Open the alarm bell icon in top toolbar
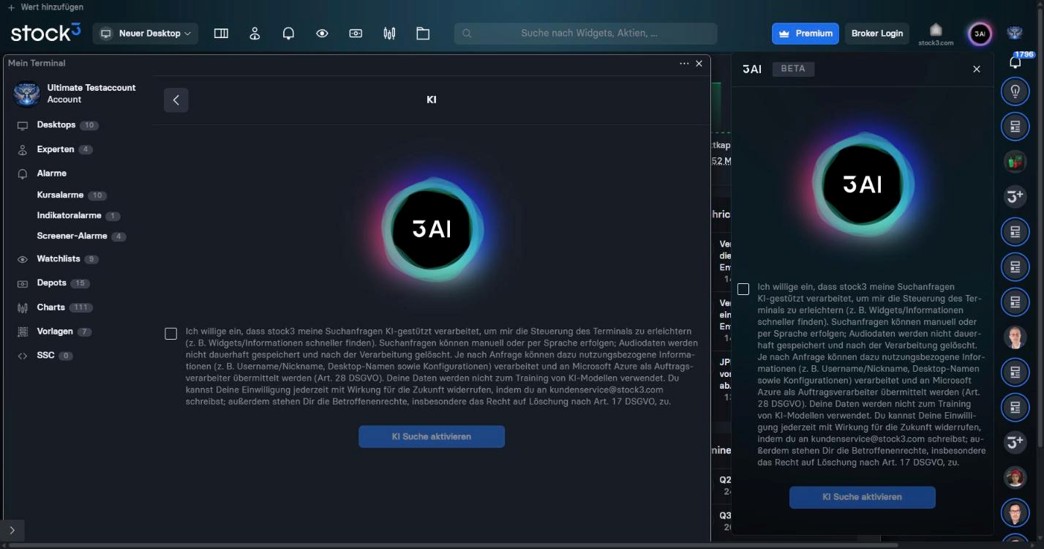 click(288, 33)
